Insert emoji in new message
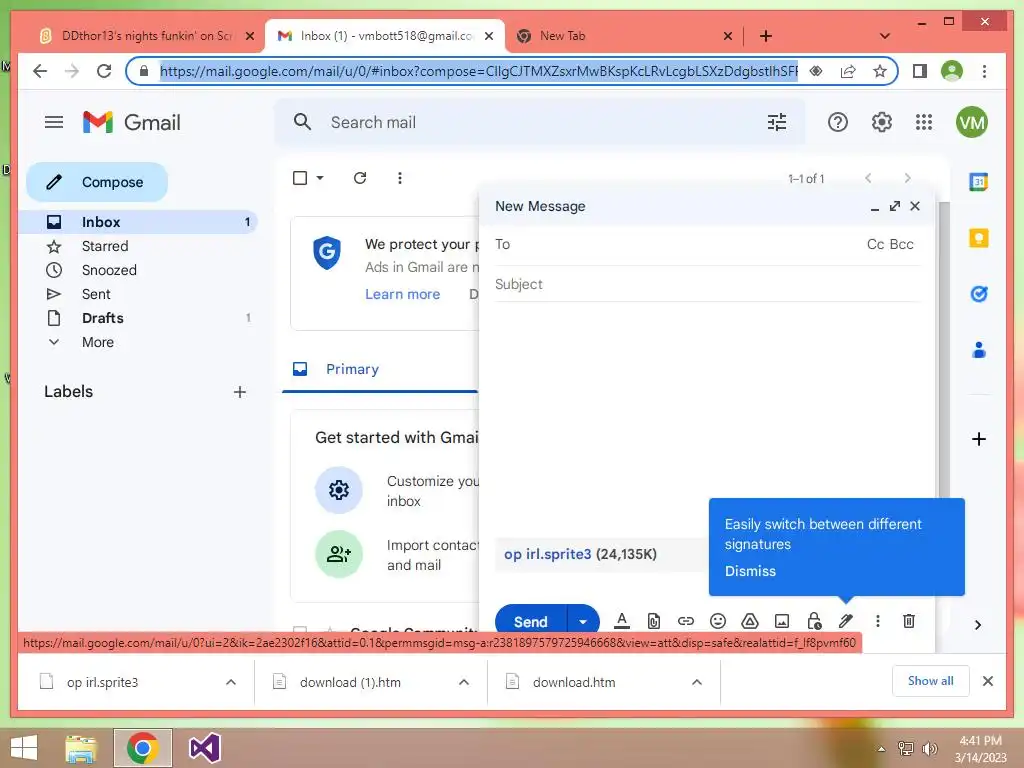This screenshot has width=1024, height=768. click(718, 621)
